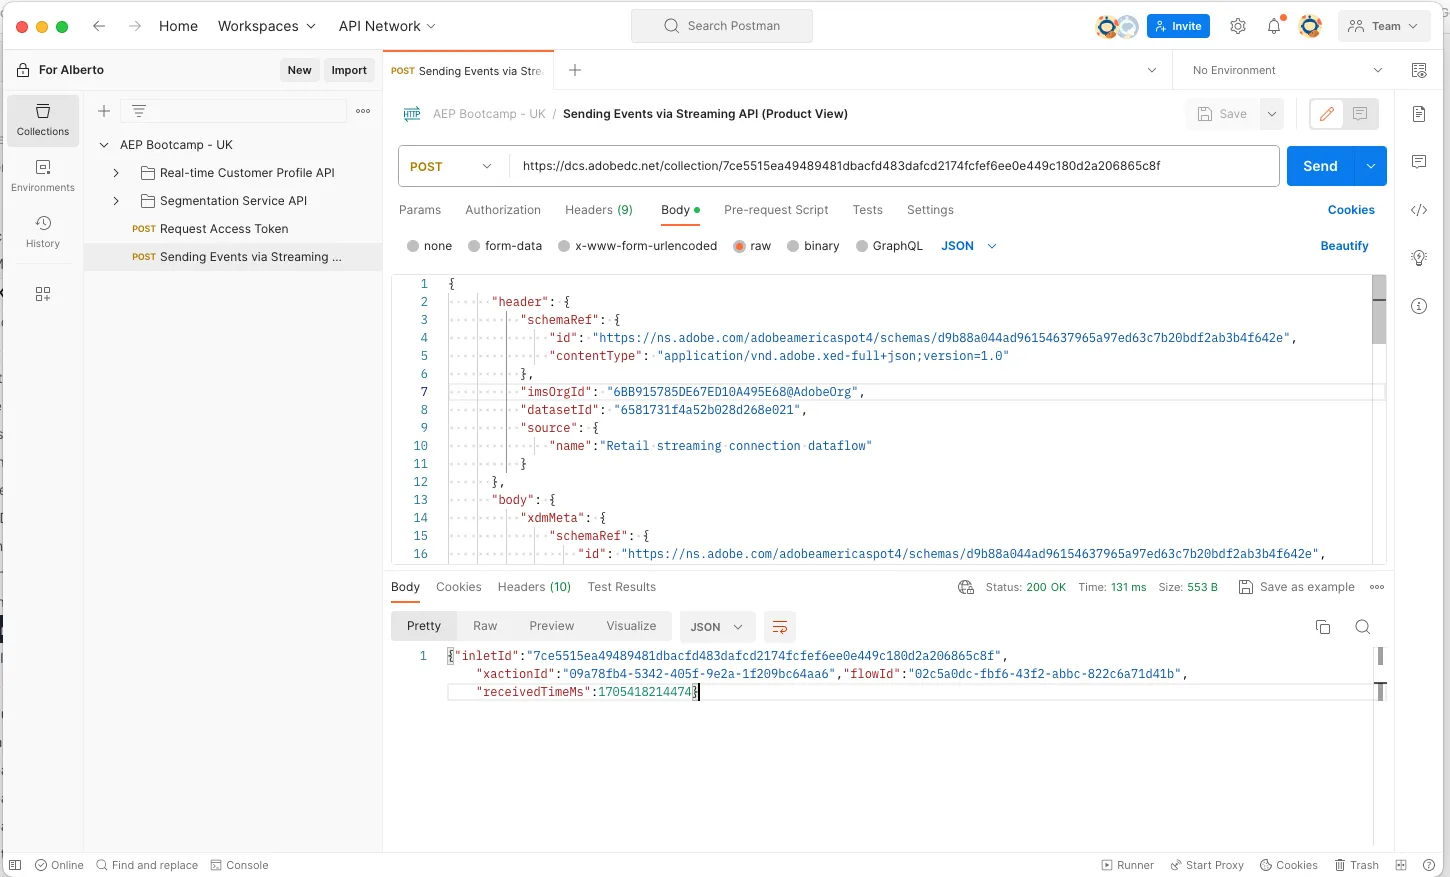
Task: Select the x-www-form-urlencoded body type
Action: (x=638, y=246)
